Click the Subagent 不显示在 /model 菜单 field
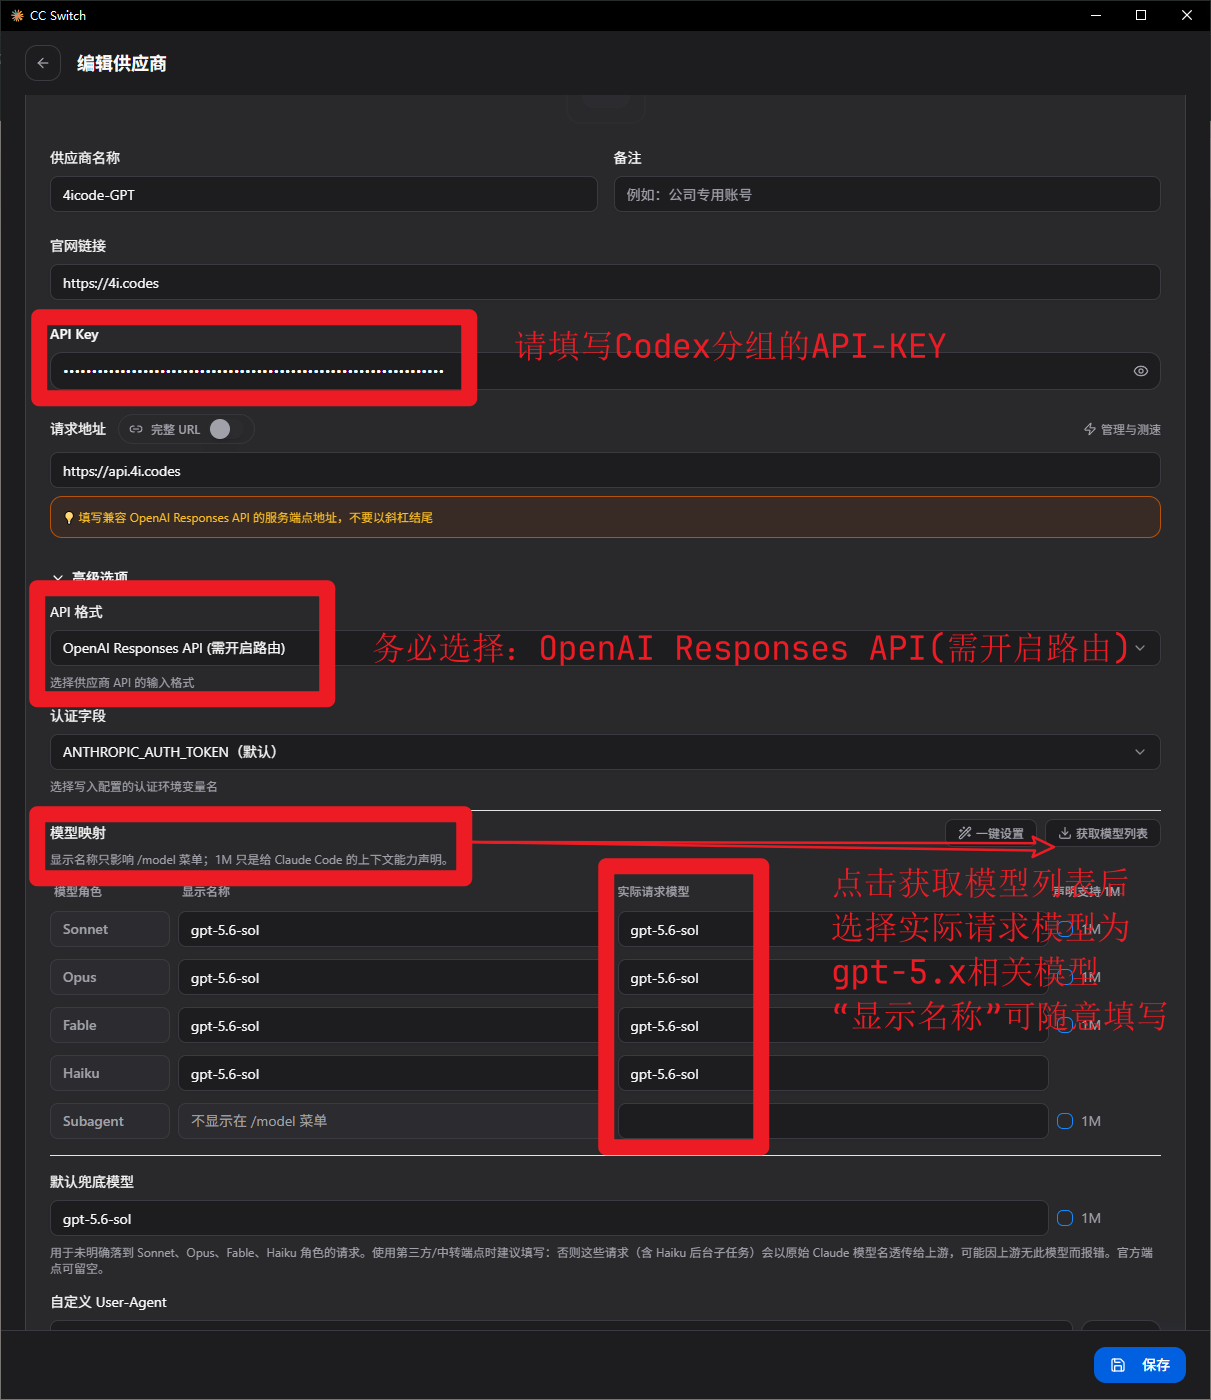Screen dimensions: 1211x1400 [392, 1121]
